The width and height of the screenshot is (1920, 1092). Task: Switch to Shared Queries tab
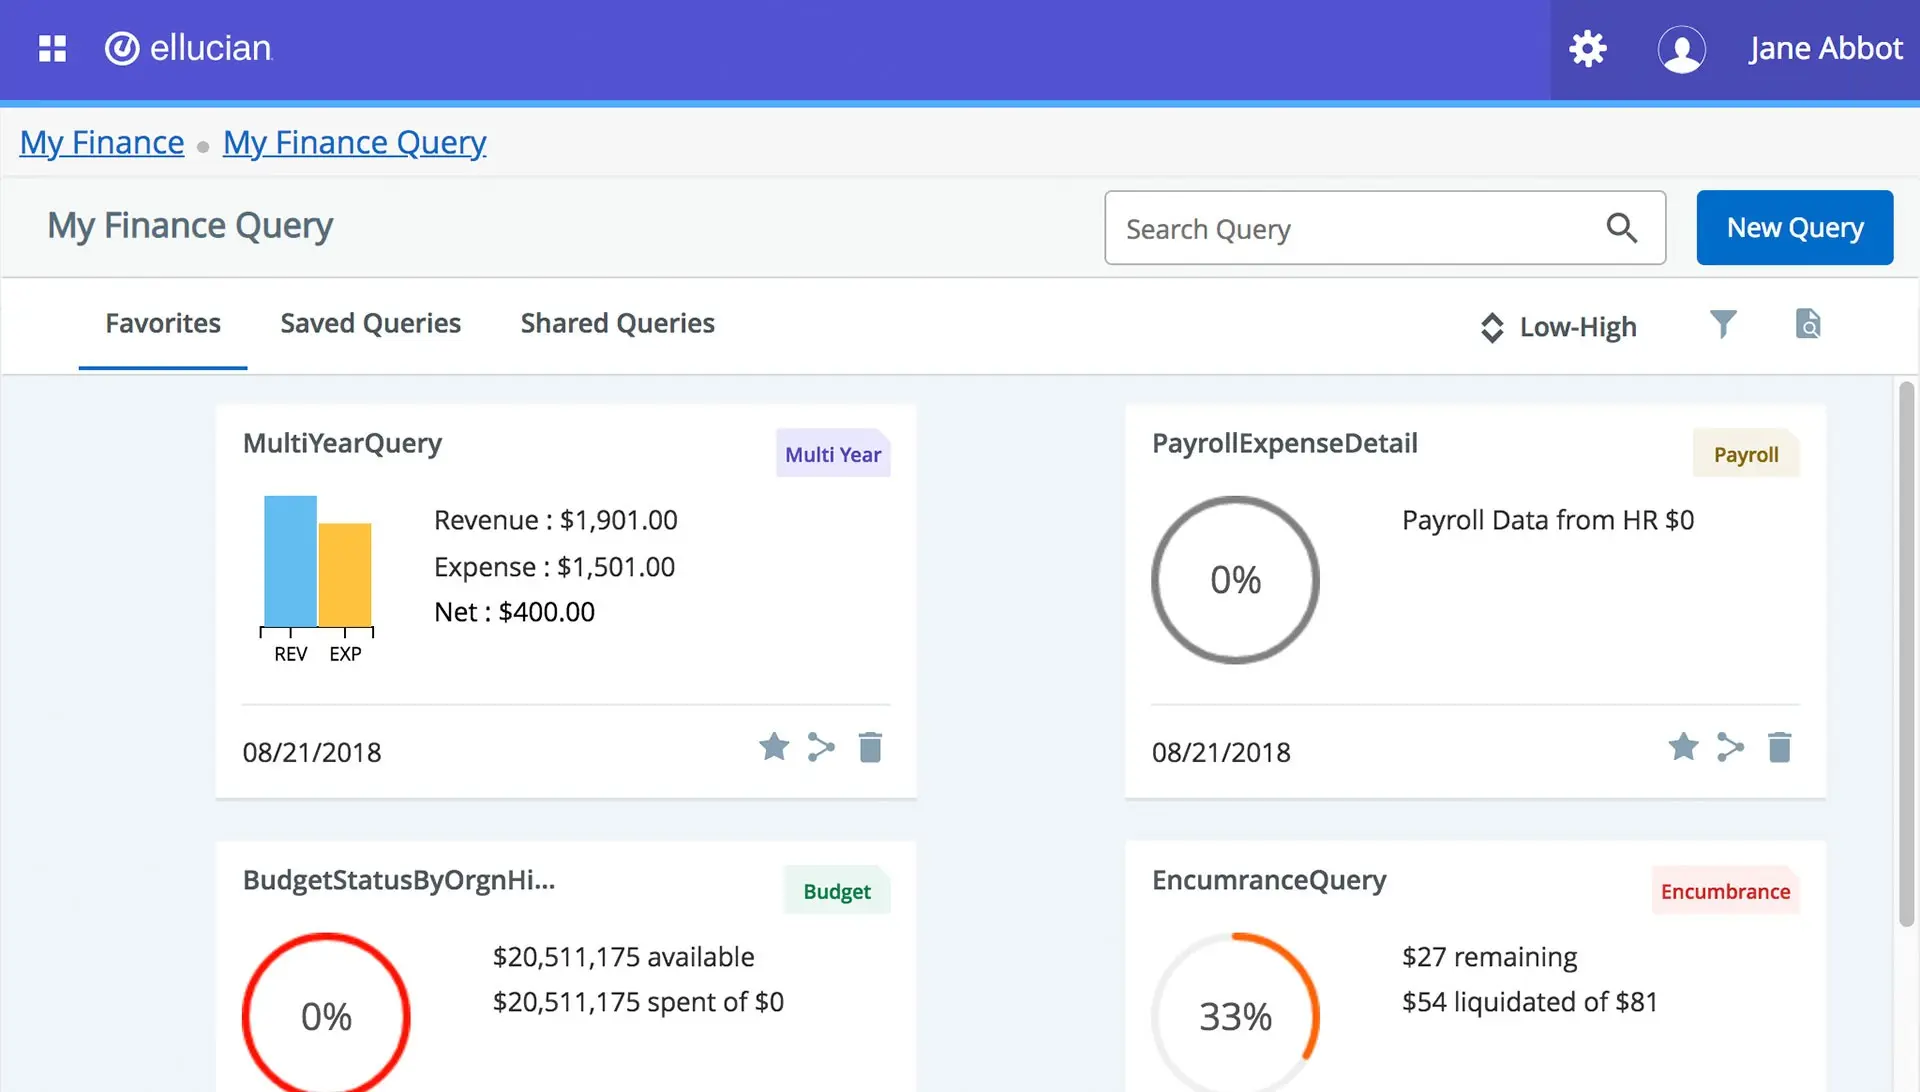click(617, 323)
